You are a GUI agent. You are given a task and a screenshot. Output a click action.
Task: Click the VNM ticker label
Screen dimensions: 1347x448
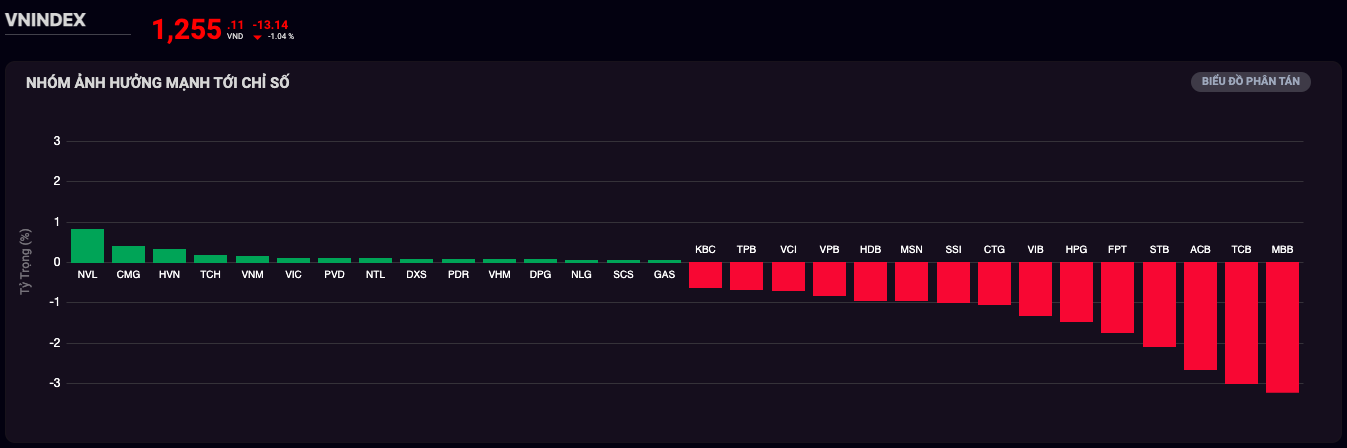click(252, 274)
